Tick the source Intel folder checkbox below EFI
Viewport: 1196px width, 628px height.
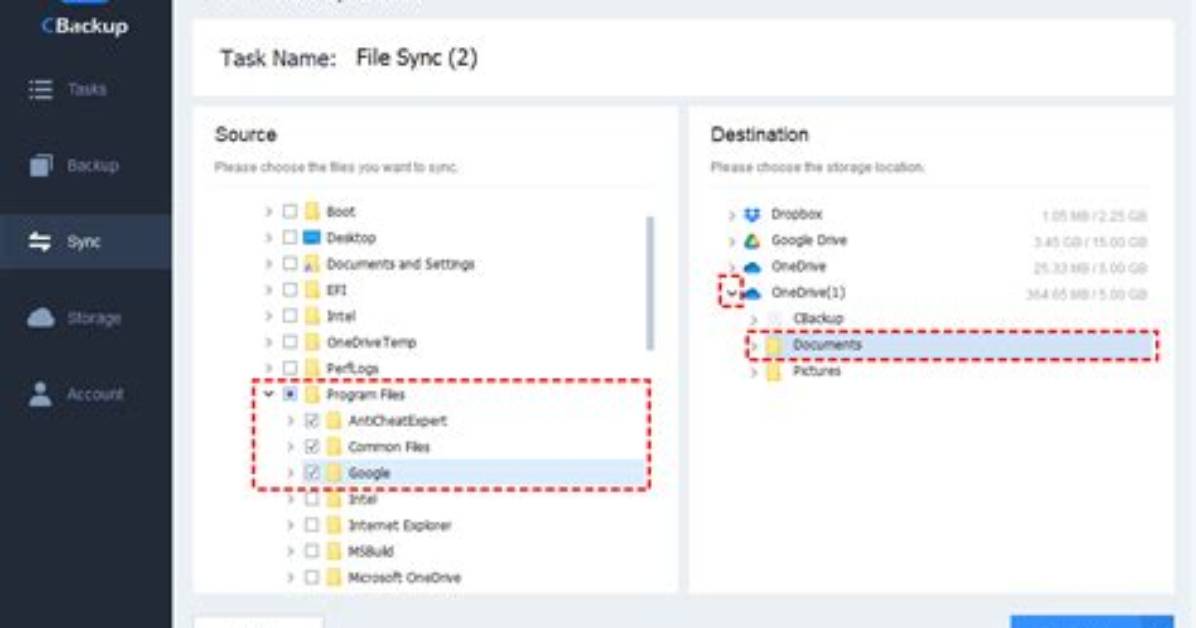(x=290, y=316)
